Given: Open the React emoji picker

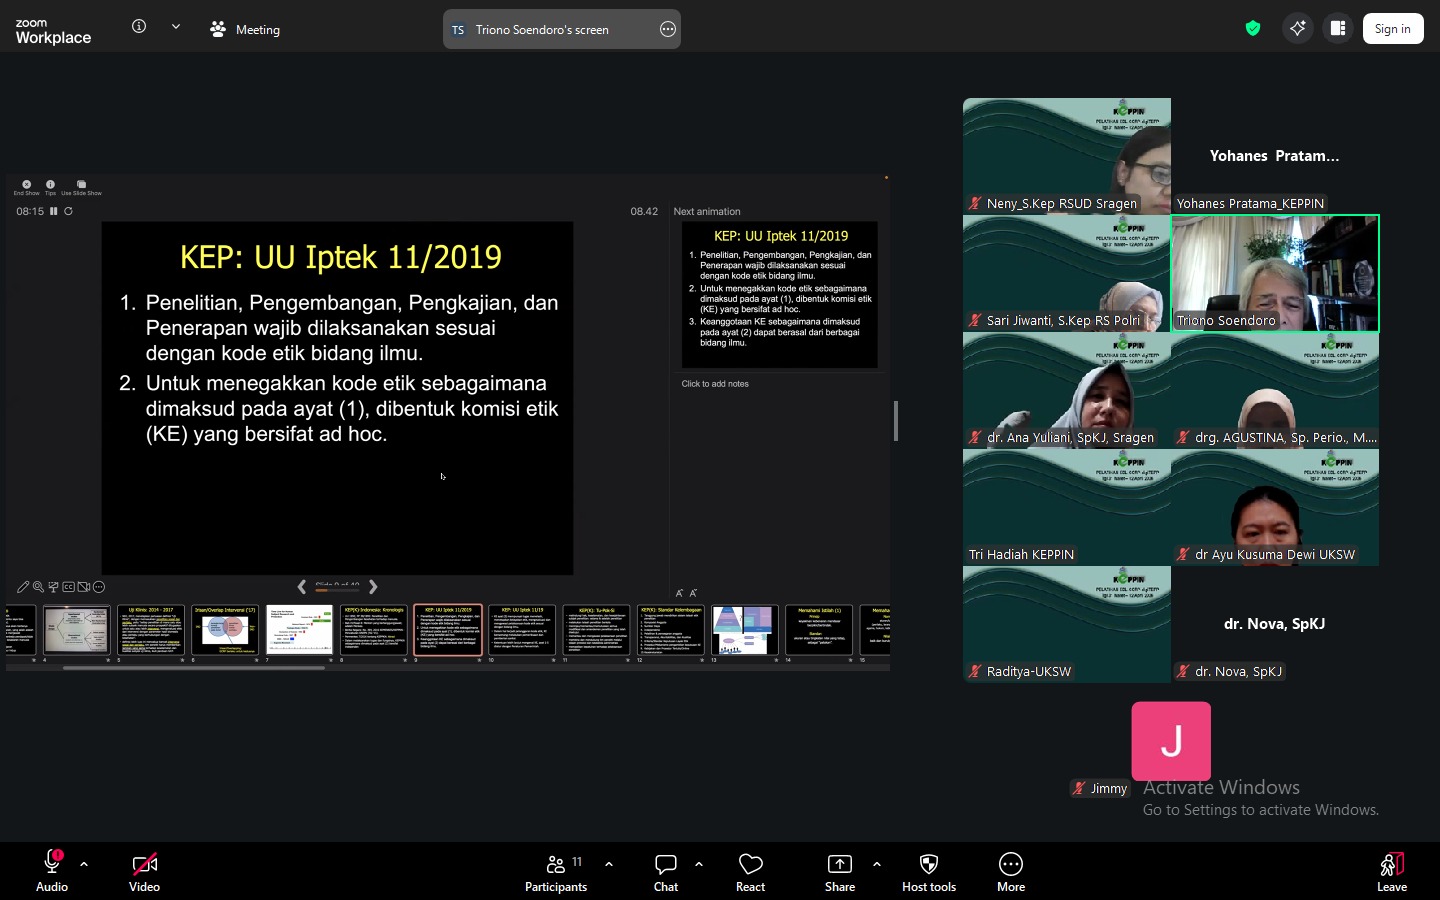Looking at the screenshot, I should [750, 870].
